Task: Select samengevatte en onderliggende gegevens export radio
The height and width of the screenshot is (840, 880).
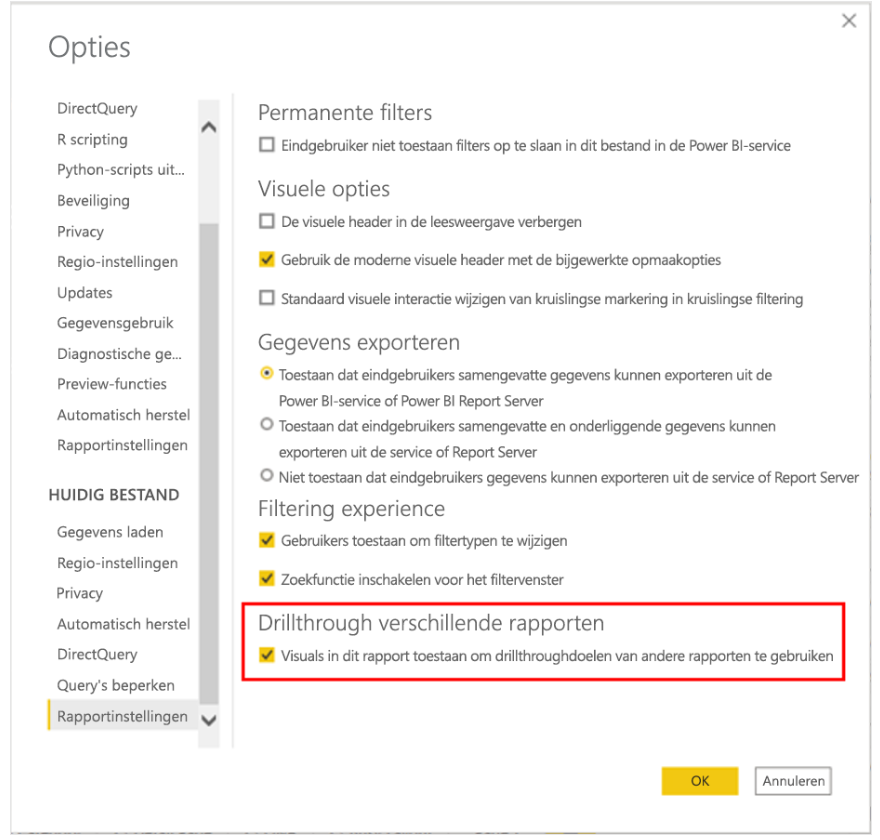Action: pyautogui.click(x=267, y=425)
